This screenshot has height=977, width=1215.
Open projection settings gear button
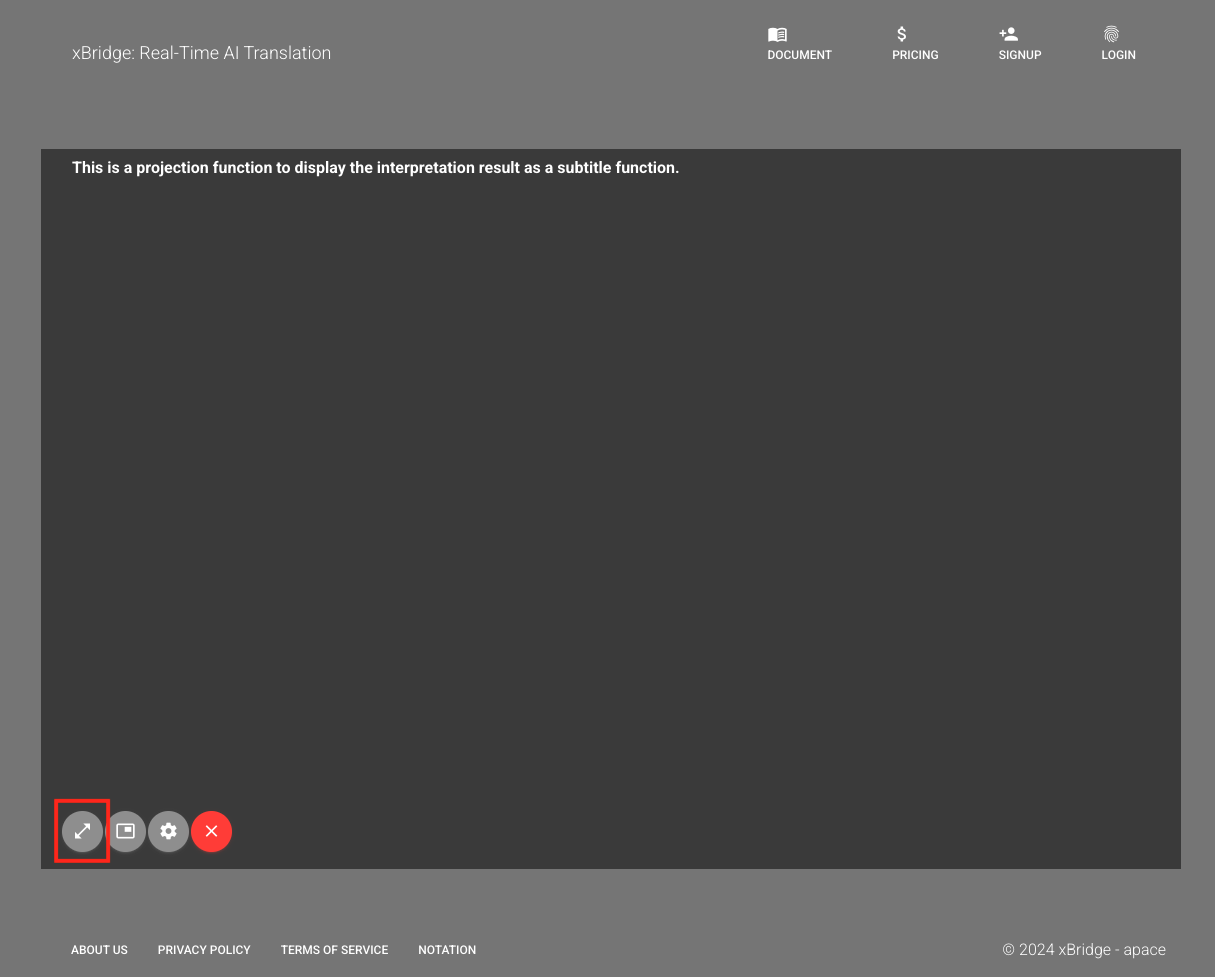pos(169,831)
